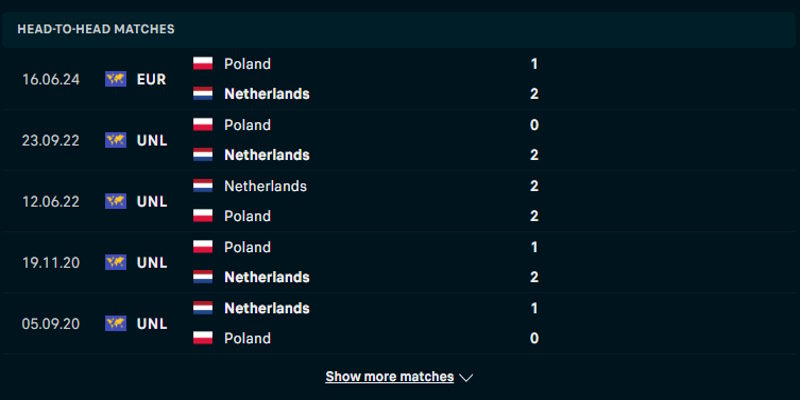Click Poland flag in the 23.09.22 match
Screen dimensions: 800x400
pos(203,125)
